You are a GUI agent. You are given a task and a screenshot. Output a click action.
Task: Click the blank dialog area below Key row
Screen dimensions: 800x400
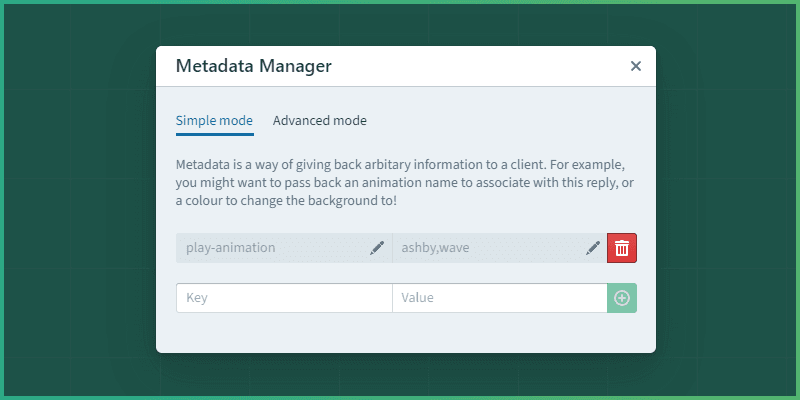[405, 332]
